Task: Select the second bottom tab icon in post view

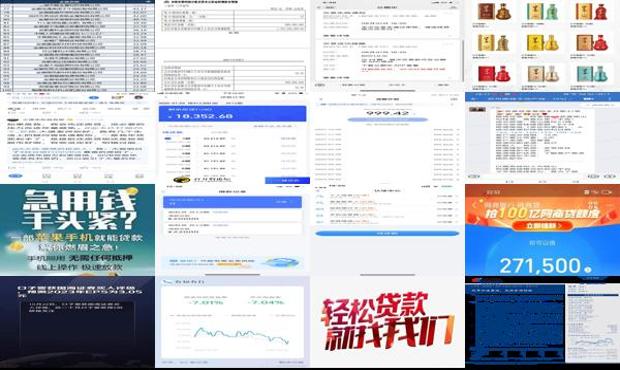Action: pyautogui.click(x=46, y=176)
